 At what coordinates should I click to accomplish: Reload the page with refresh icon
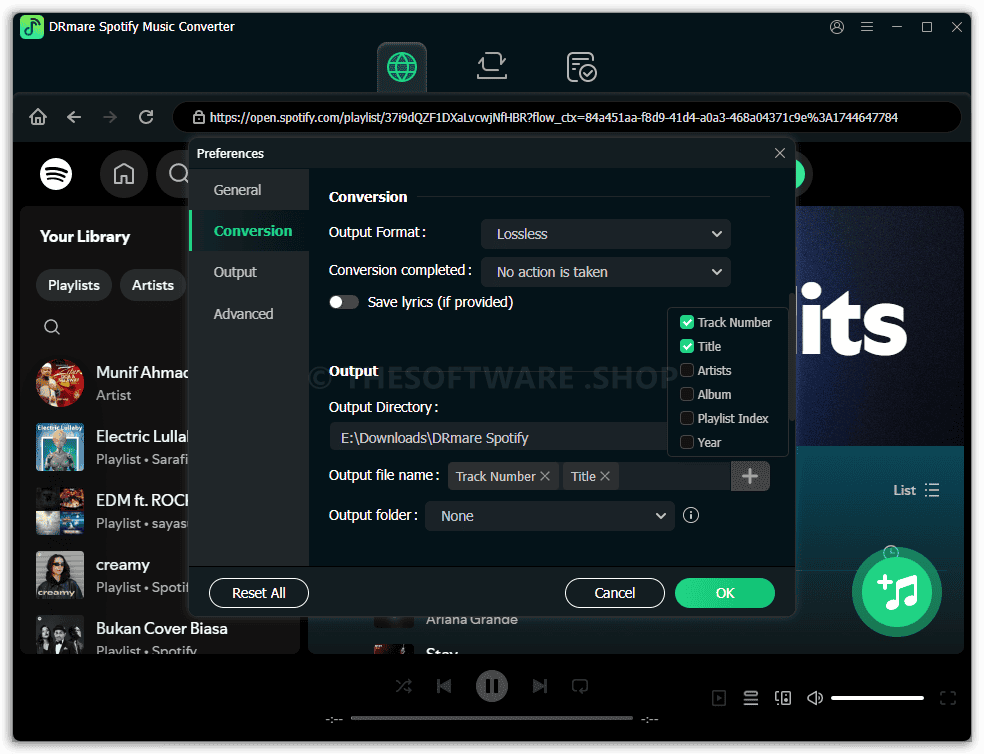point(146,117)
